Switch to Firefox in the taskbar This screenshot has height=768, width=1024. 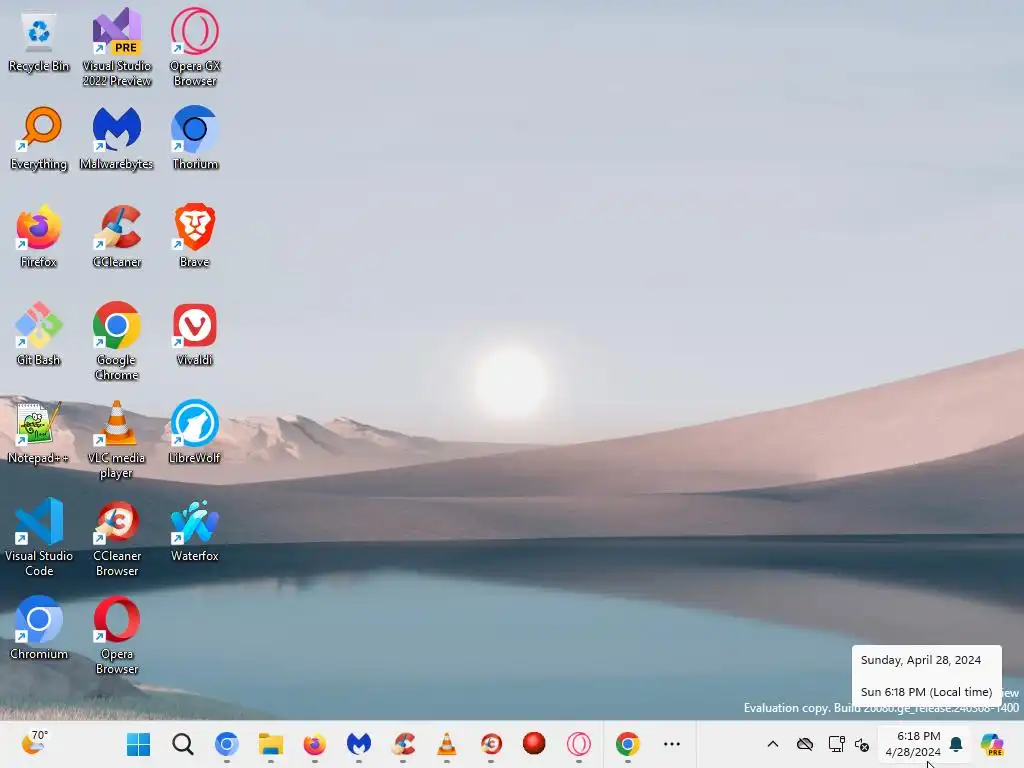315,744
